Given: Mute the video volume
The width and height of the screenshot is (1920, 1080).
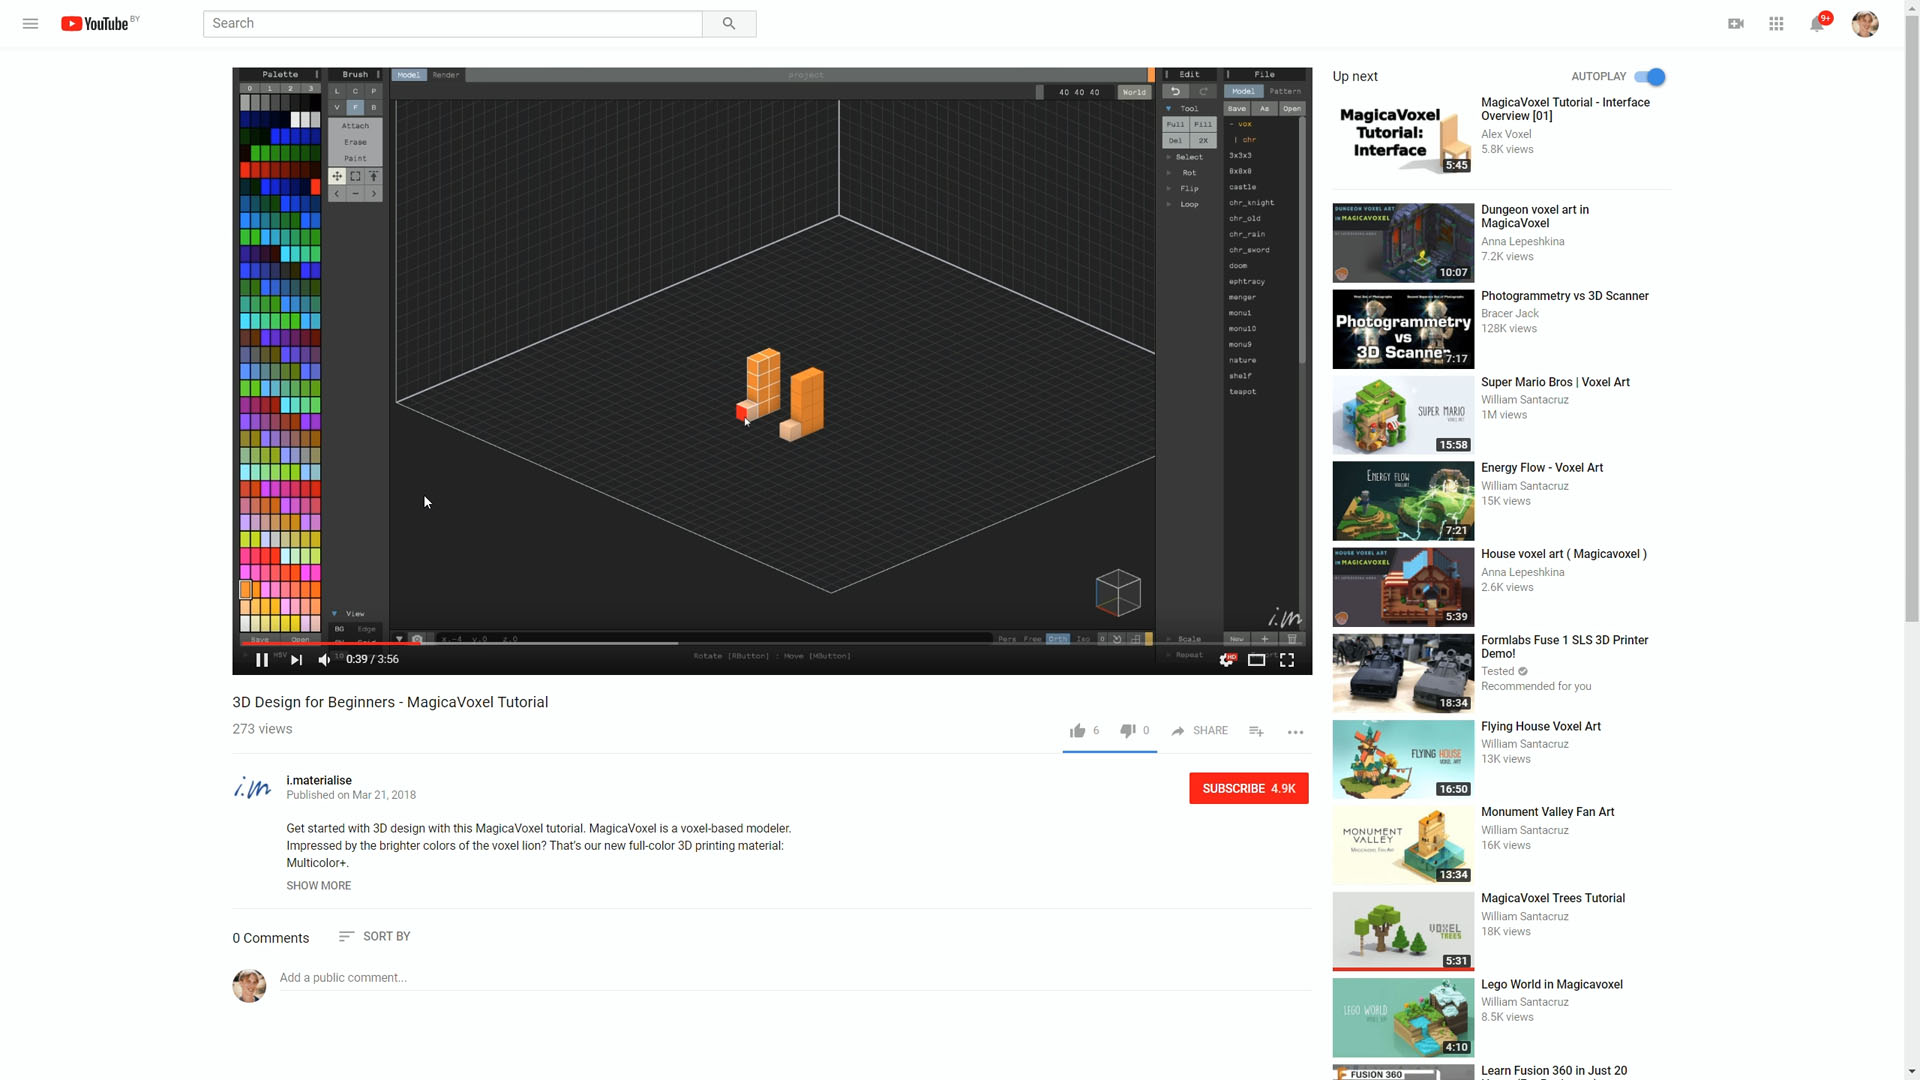Looking at the screenshot, I should pyautogui.click(x=325, y=660).
